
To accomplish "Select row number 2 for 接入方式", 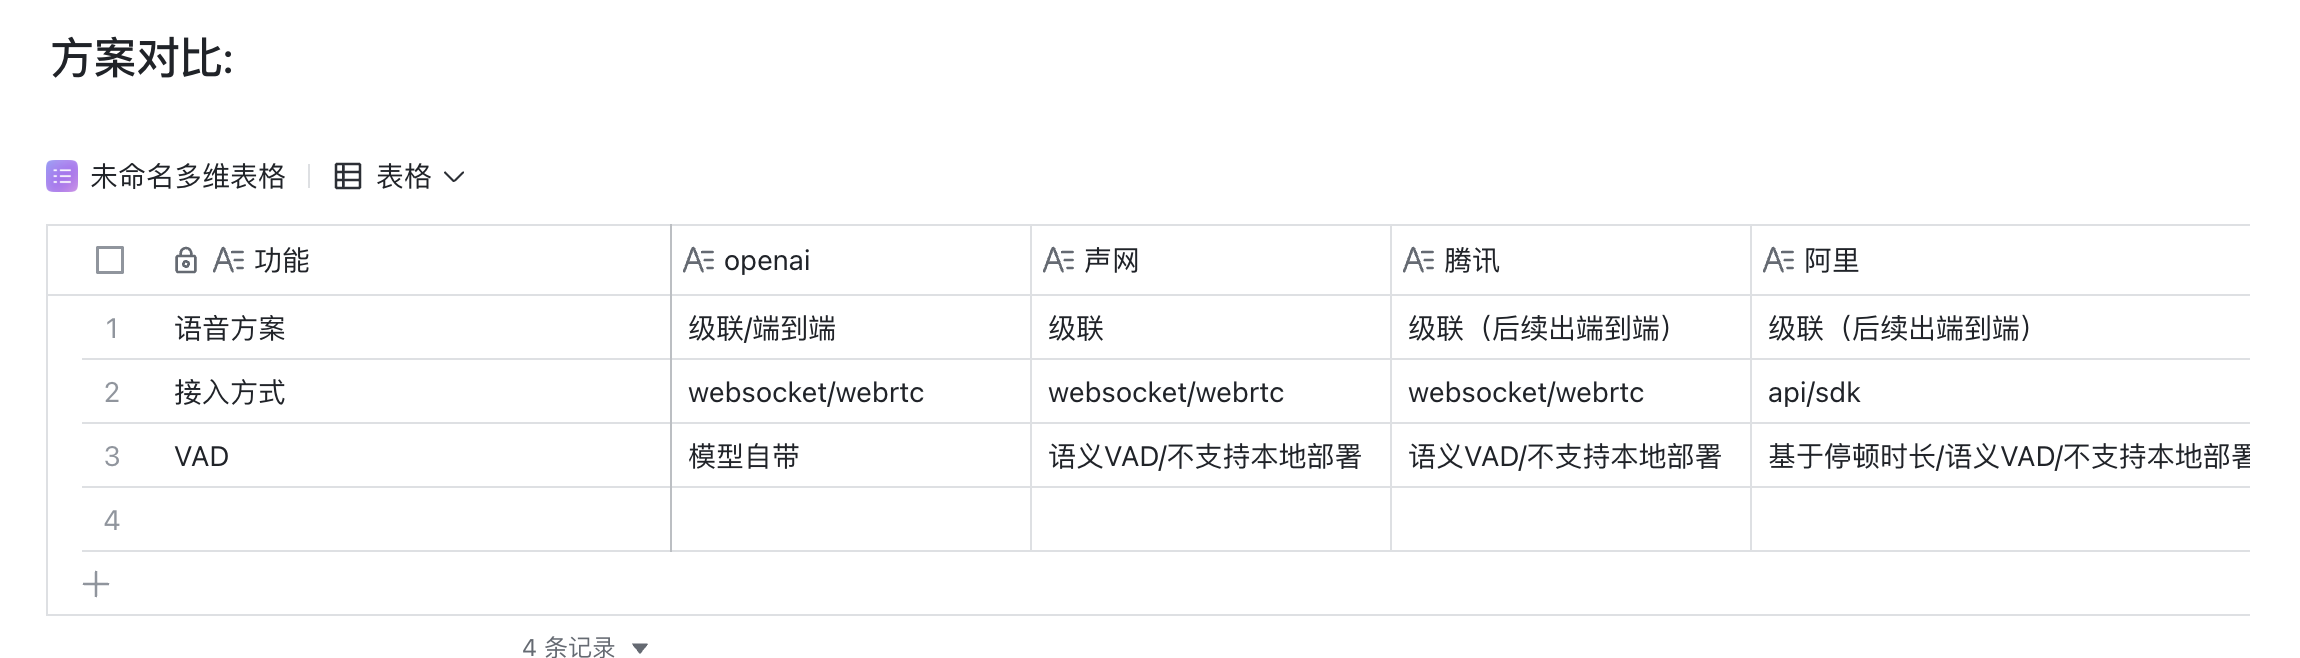I will tap(112, 392).
